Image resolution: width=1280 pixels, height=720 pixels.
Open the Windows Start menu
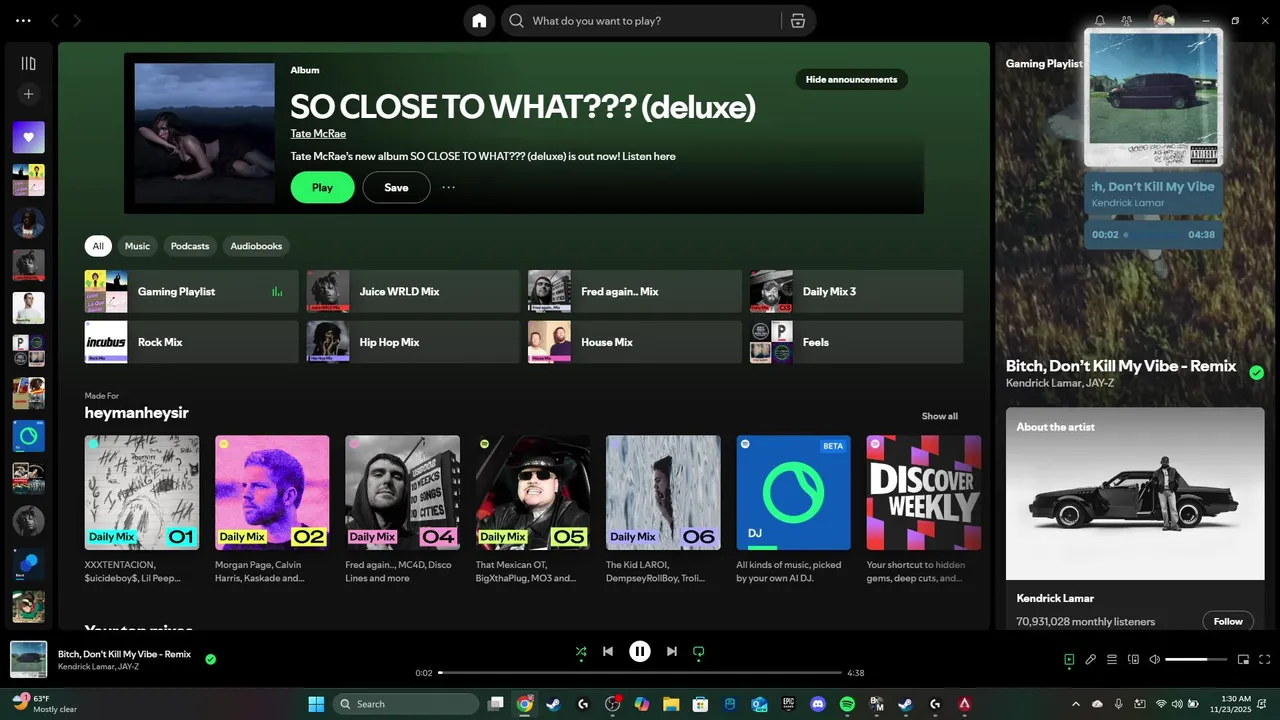(x=316, y=704)
